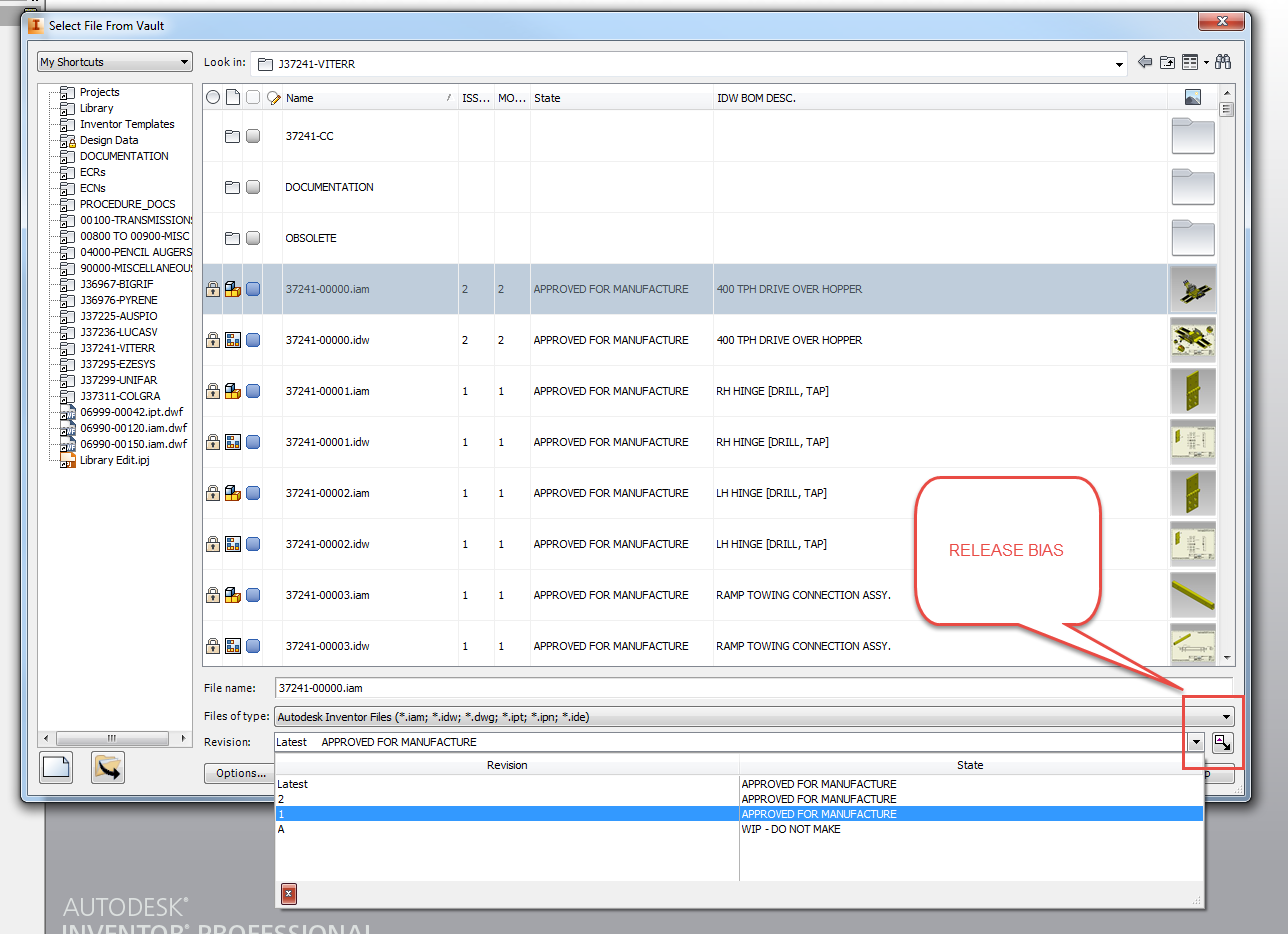Click the red X icon in the revision panel
1288x934 pixels.
[x=288, y=893]
